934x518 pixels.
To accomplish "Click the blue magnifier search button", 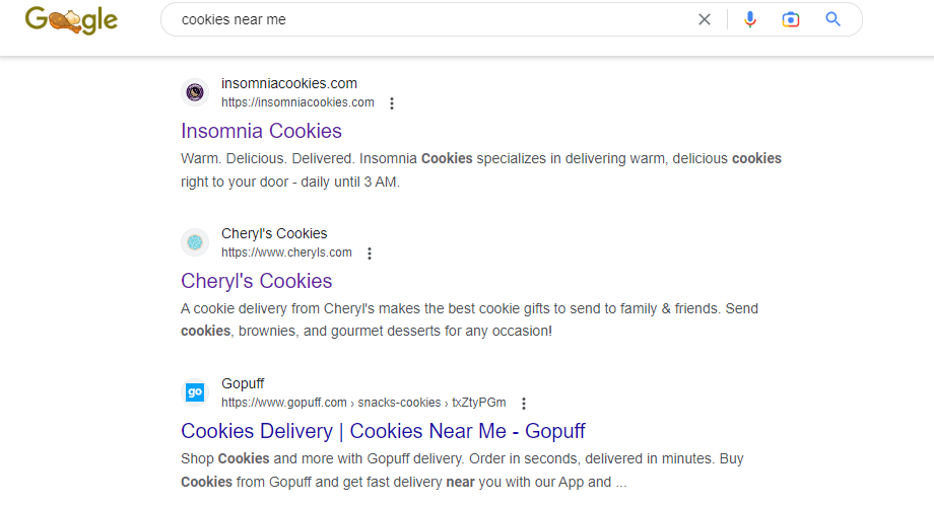I will coord(833,20).
